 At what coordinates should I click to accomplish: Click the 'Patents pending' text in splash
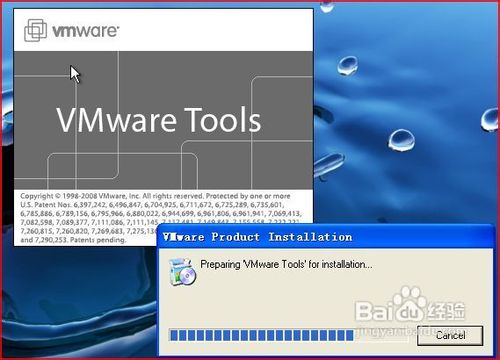(x=98, y=240)
